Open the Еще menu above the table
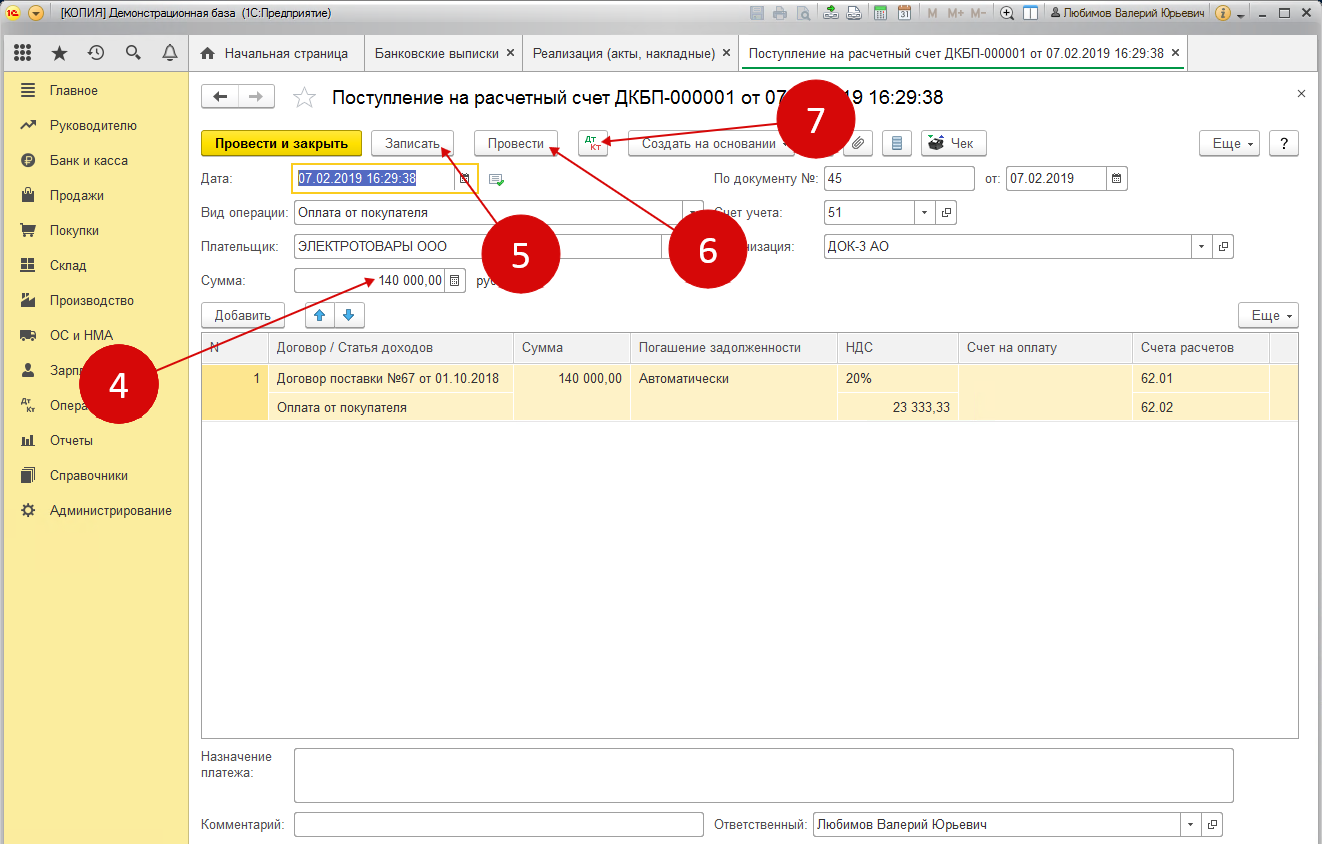This screenshot has height=844, width=1322. [1268, 315]
